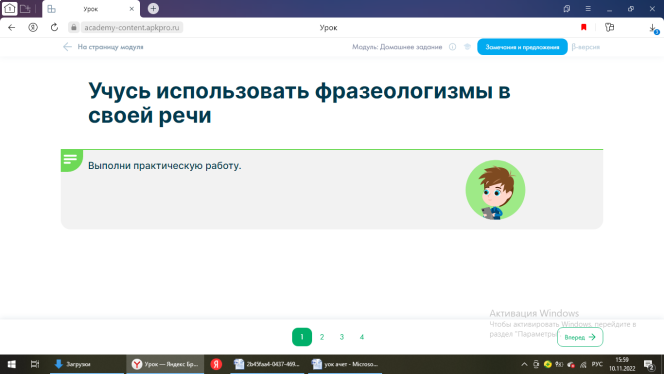Open the browser hamburger menu
The height and width of the screenshot is (374, 664).
588,8
